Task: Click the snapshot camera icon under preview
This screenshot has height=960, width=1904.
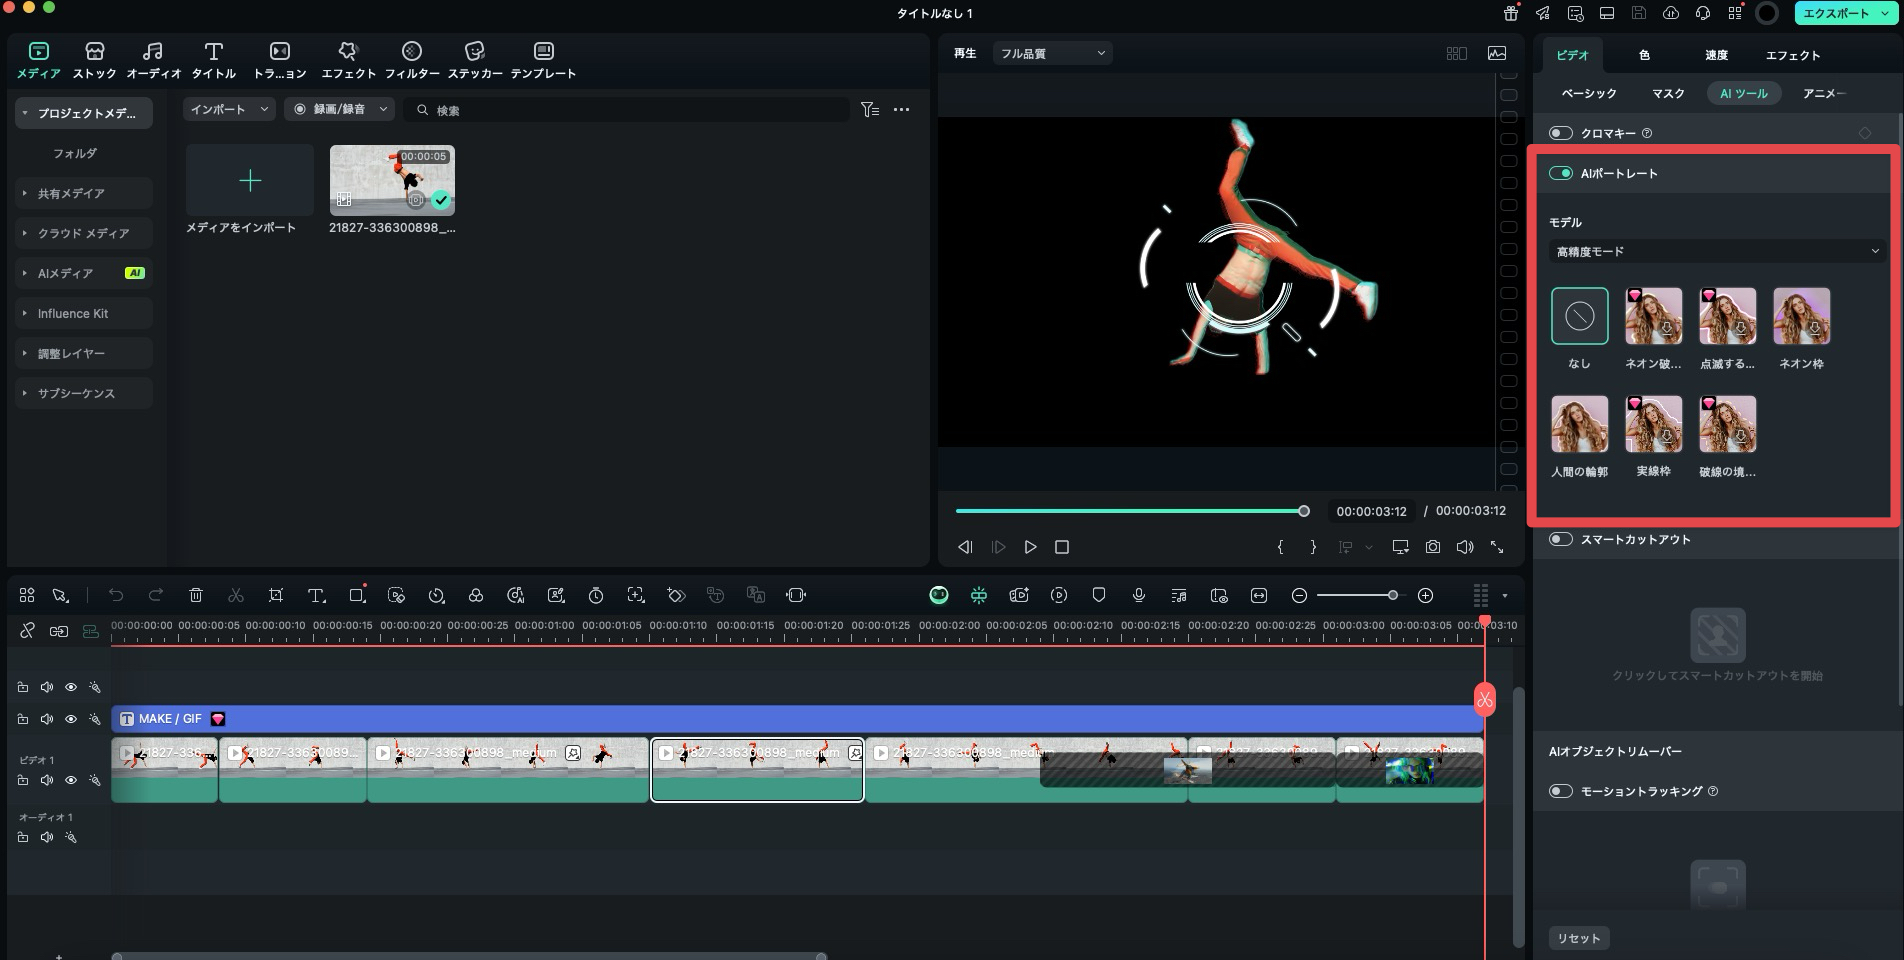Action: (x=1433, y=547)
